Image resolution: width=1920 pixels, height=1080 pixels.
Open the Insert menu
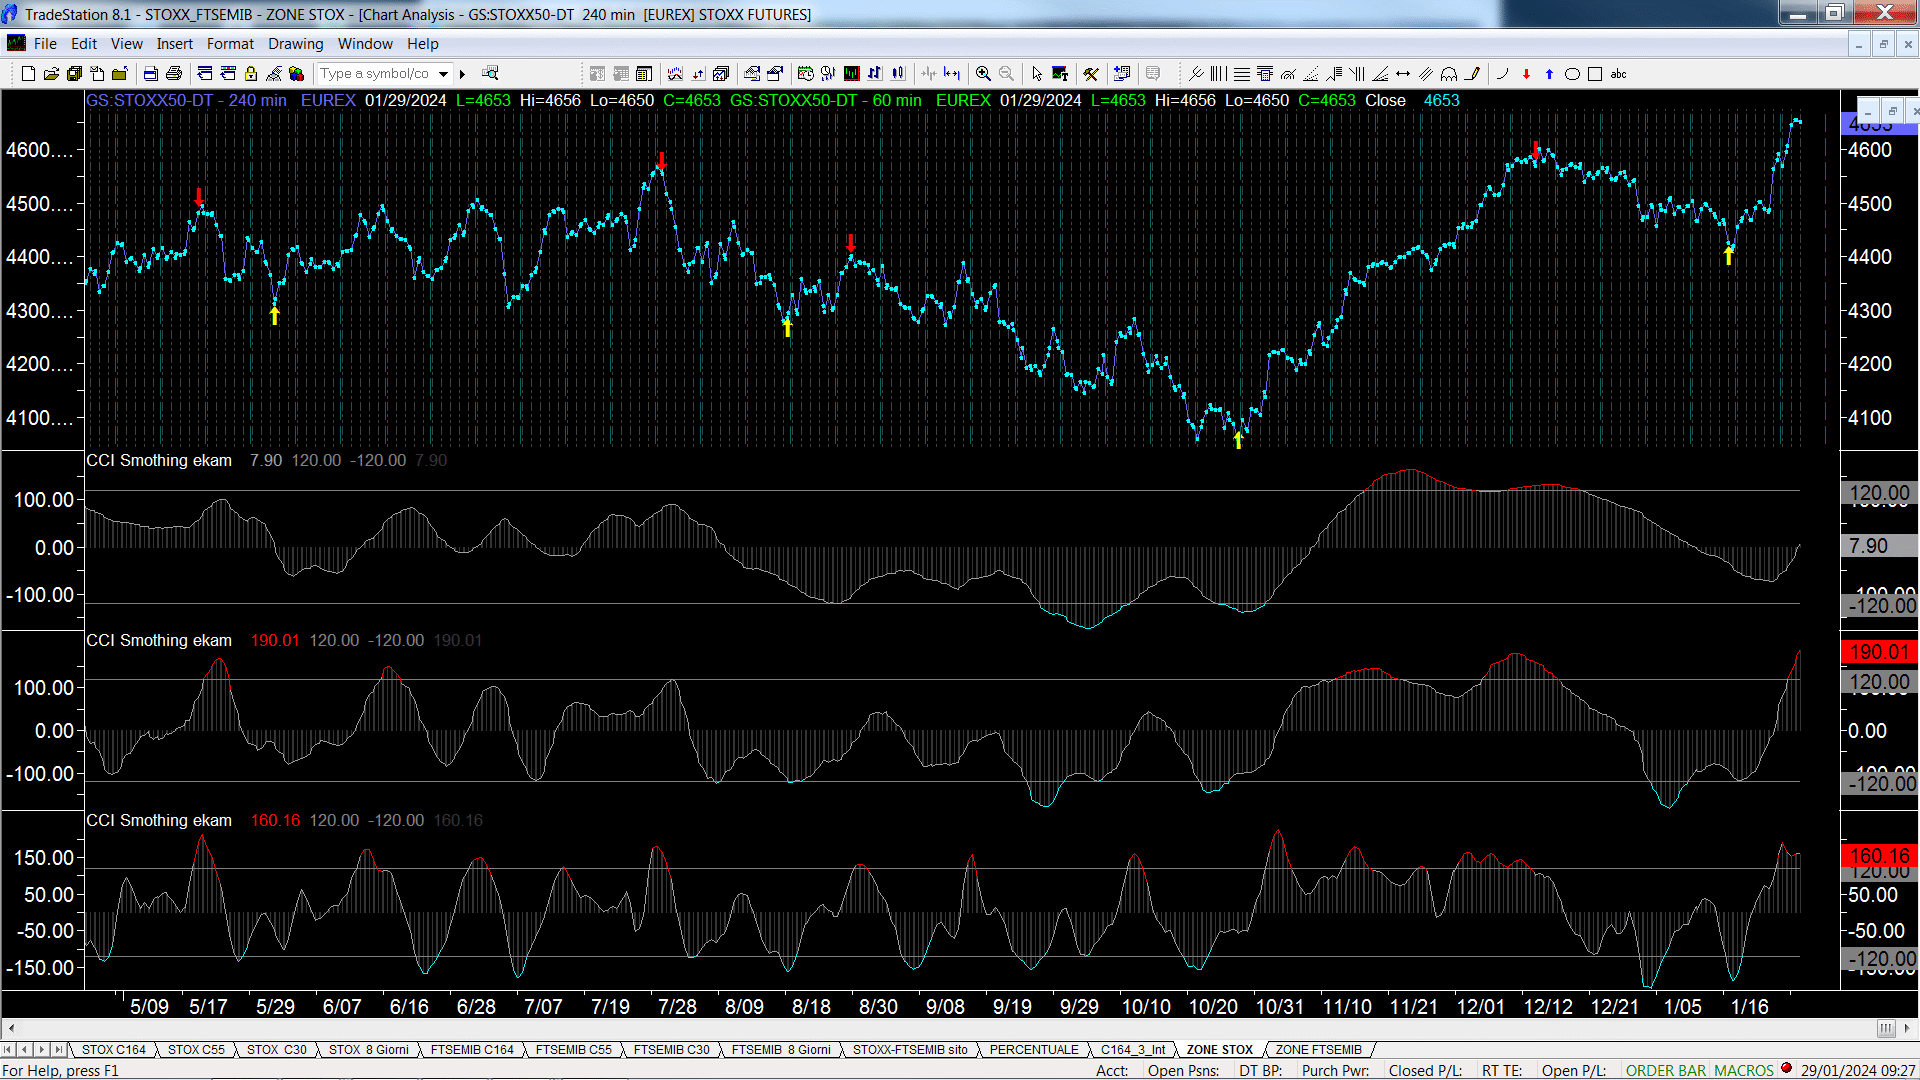[174, 44]
